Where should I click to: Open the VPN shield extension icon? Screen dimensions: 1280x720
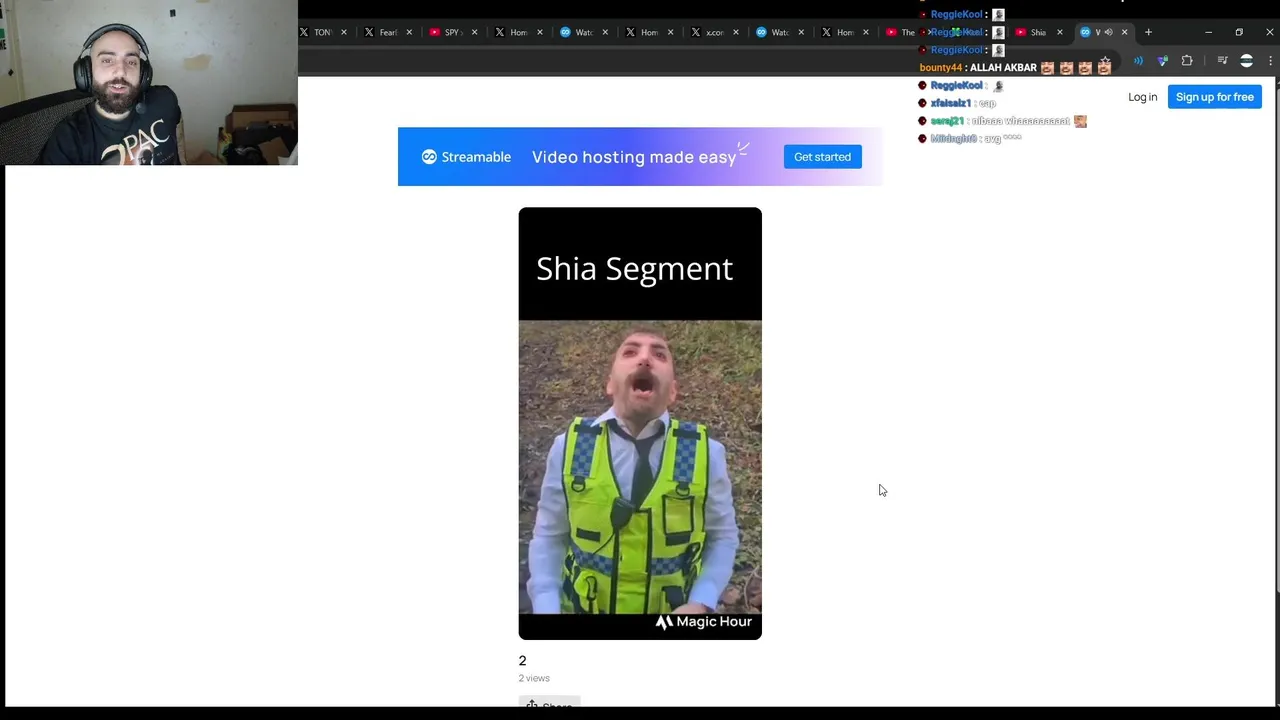click(x=1162, y=61)
